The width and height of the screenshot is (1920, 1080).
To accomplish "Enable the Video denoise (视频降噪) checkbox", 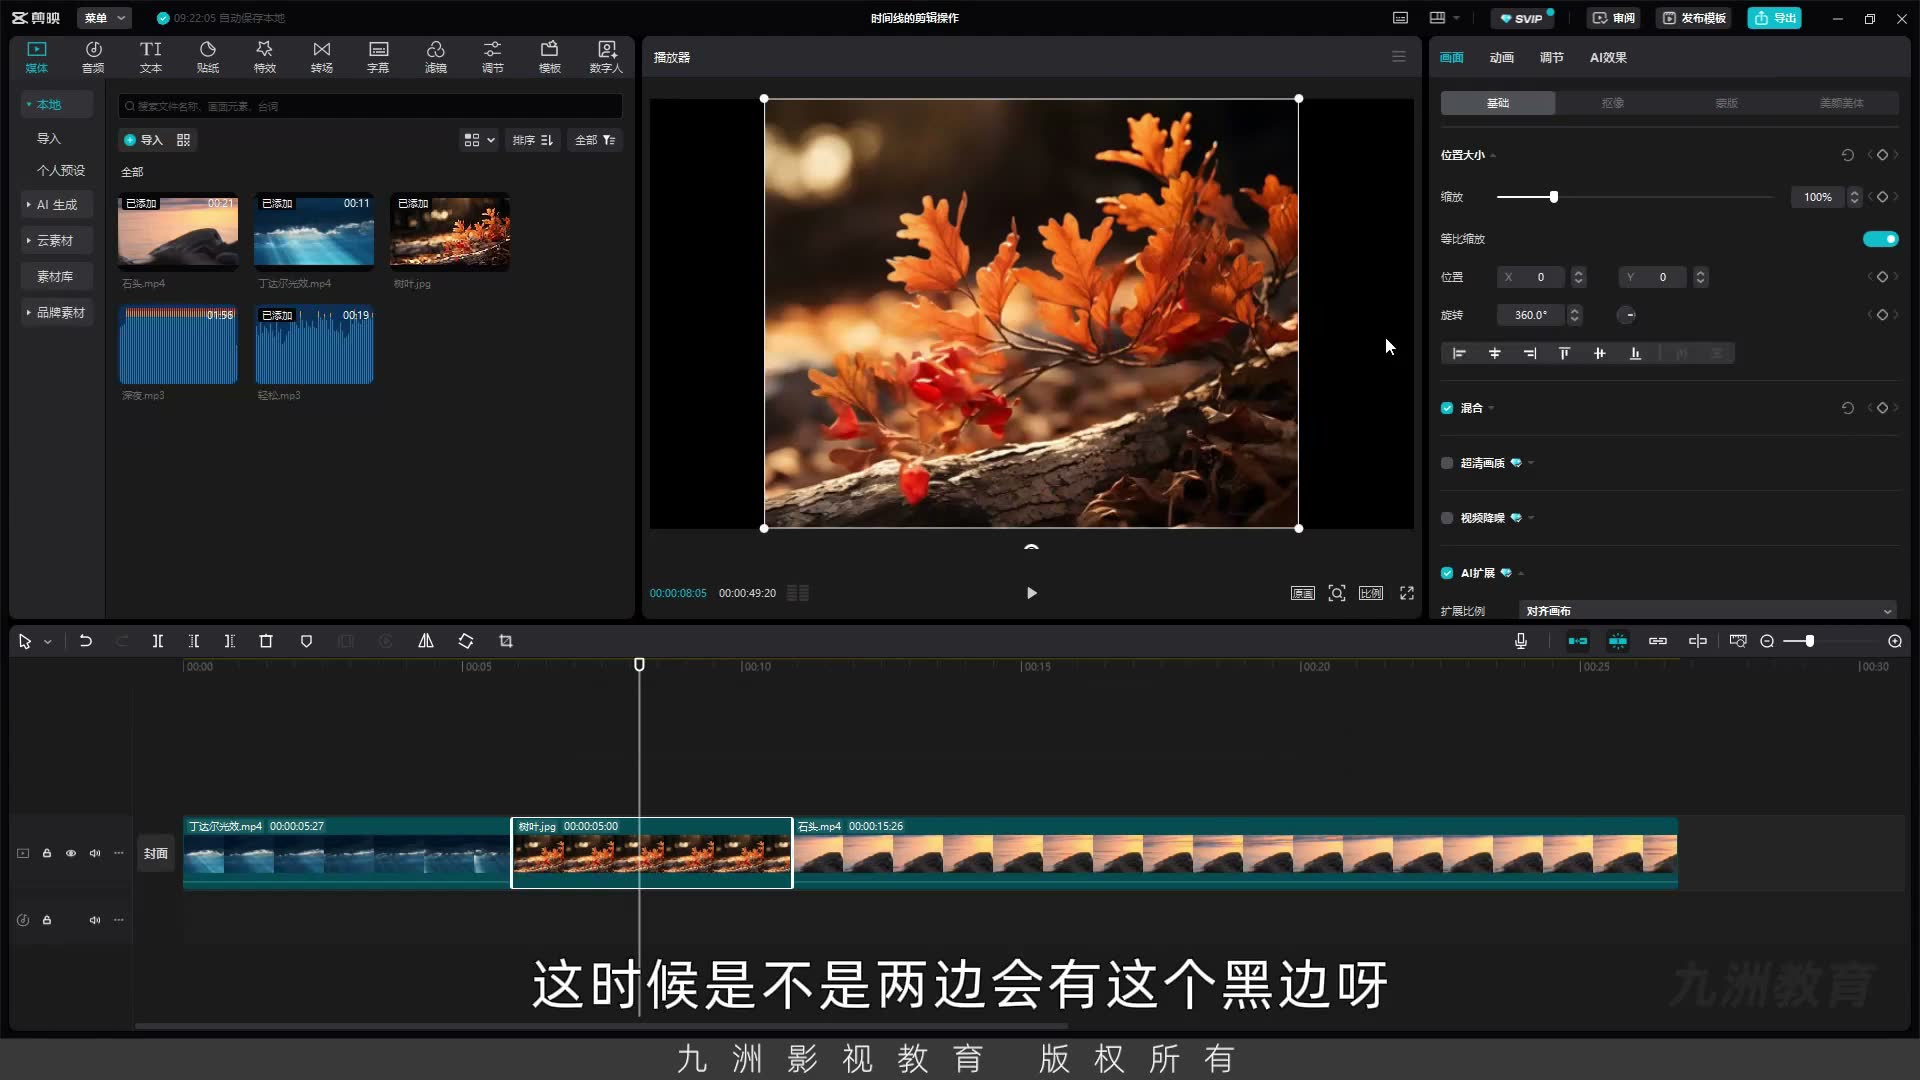I will pos(1447,518).
